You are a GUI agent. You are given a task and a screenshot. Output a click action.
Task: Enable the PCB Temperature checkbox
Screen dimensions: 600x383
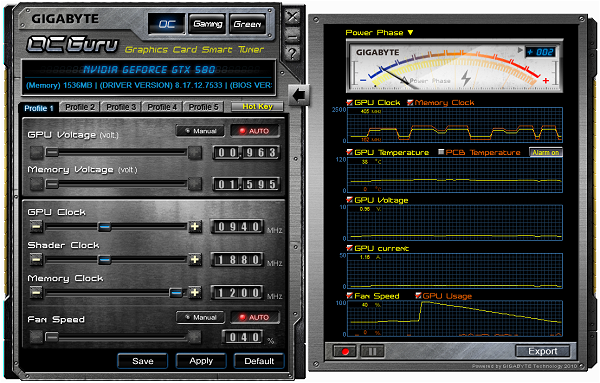click(x=441, y=152)
